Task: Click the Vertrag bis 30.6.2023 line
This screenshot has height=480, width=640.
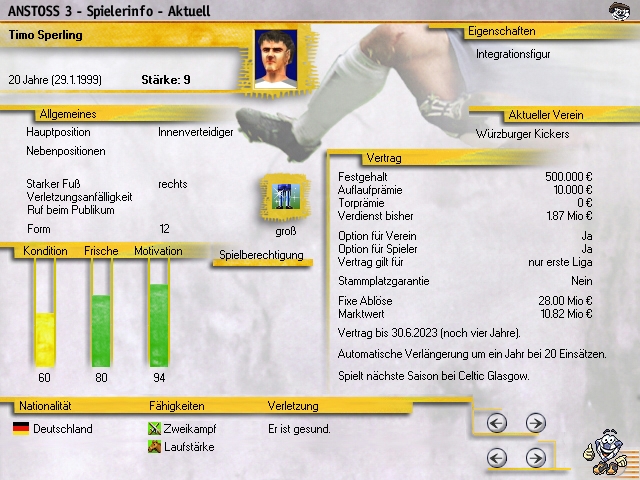Action: (429, 333)
